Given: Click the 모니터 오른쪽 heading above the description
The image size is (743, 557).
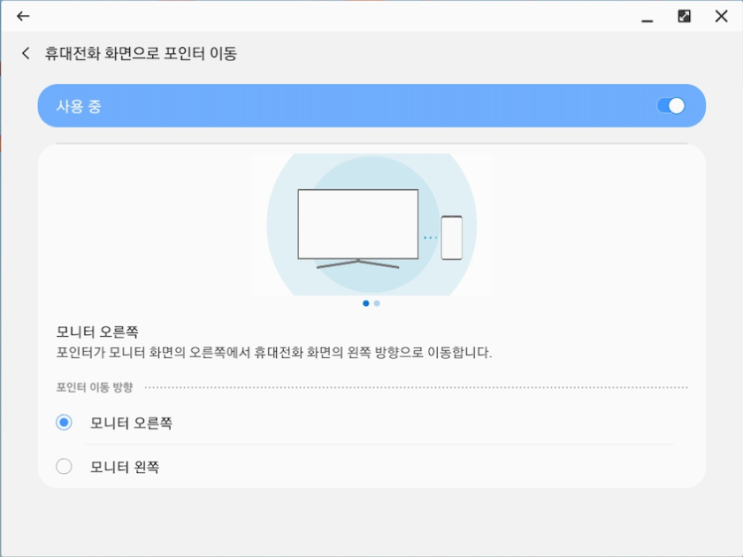Looking at the screenshot, I should tap(97, 331).
